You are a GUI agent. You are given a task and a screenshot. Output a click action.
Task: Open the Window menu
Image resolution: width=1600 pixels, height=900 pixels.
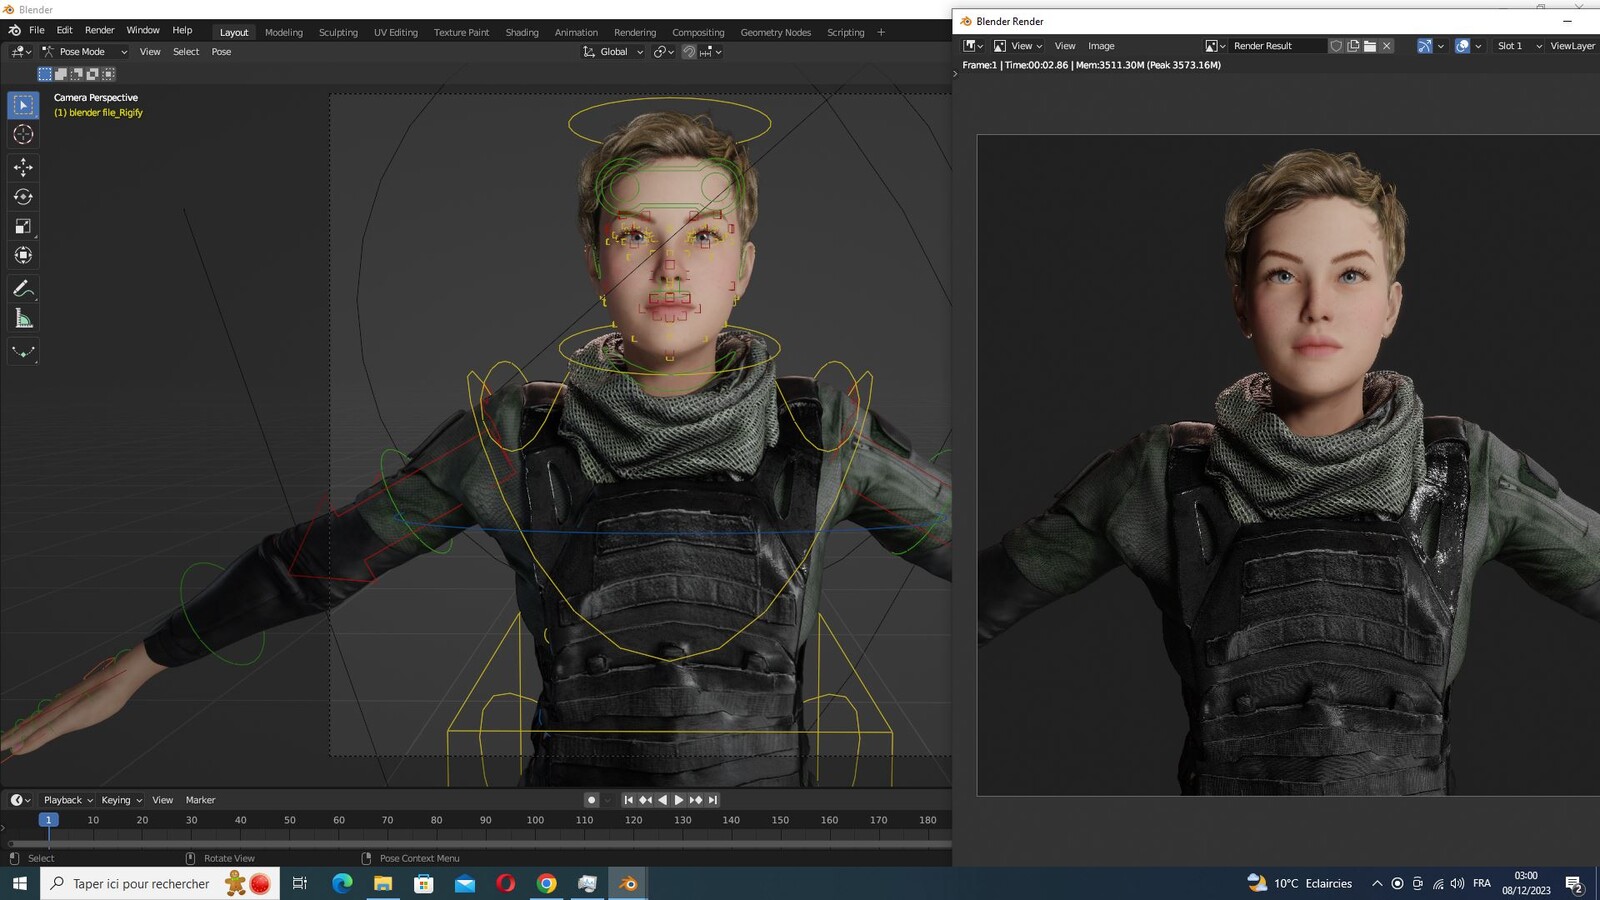tap(143, 30)
